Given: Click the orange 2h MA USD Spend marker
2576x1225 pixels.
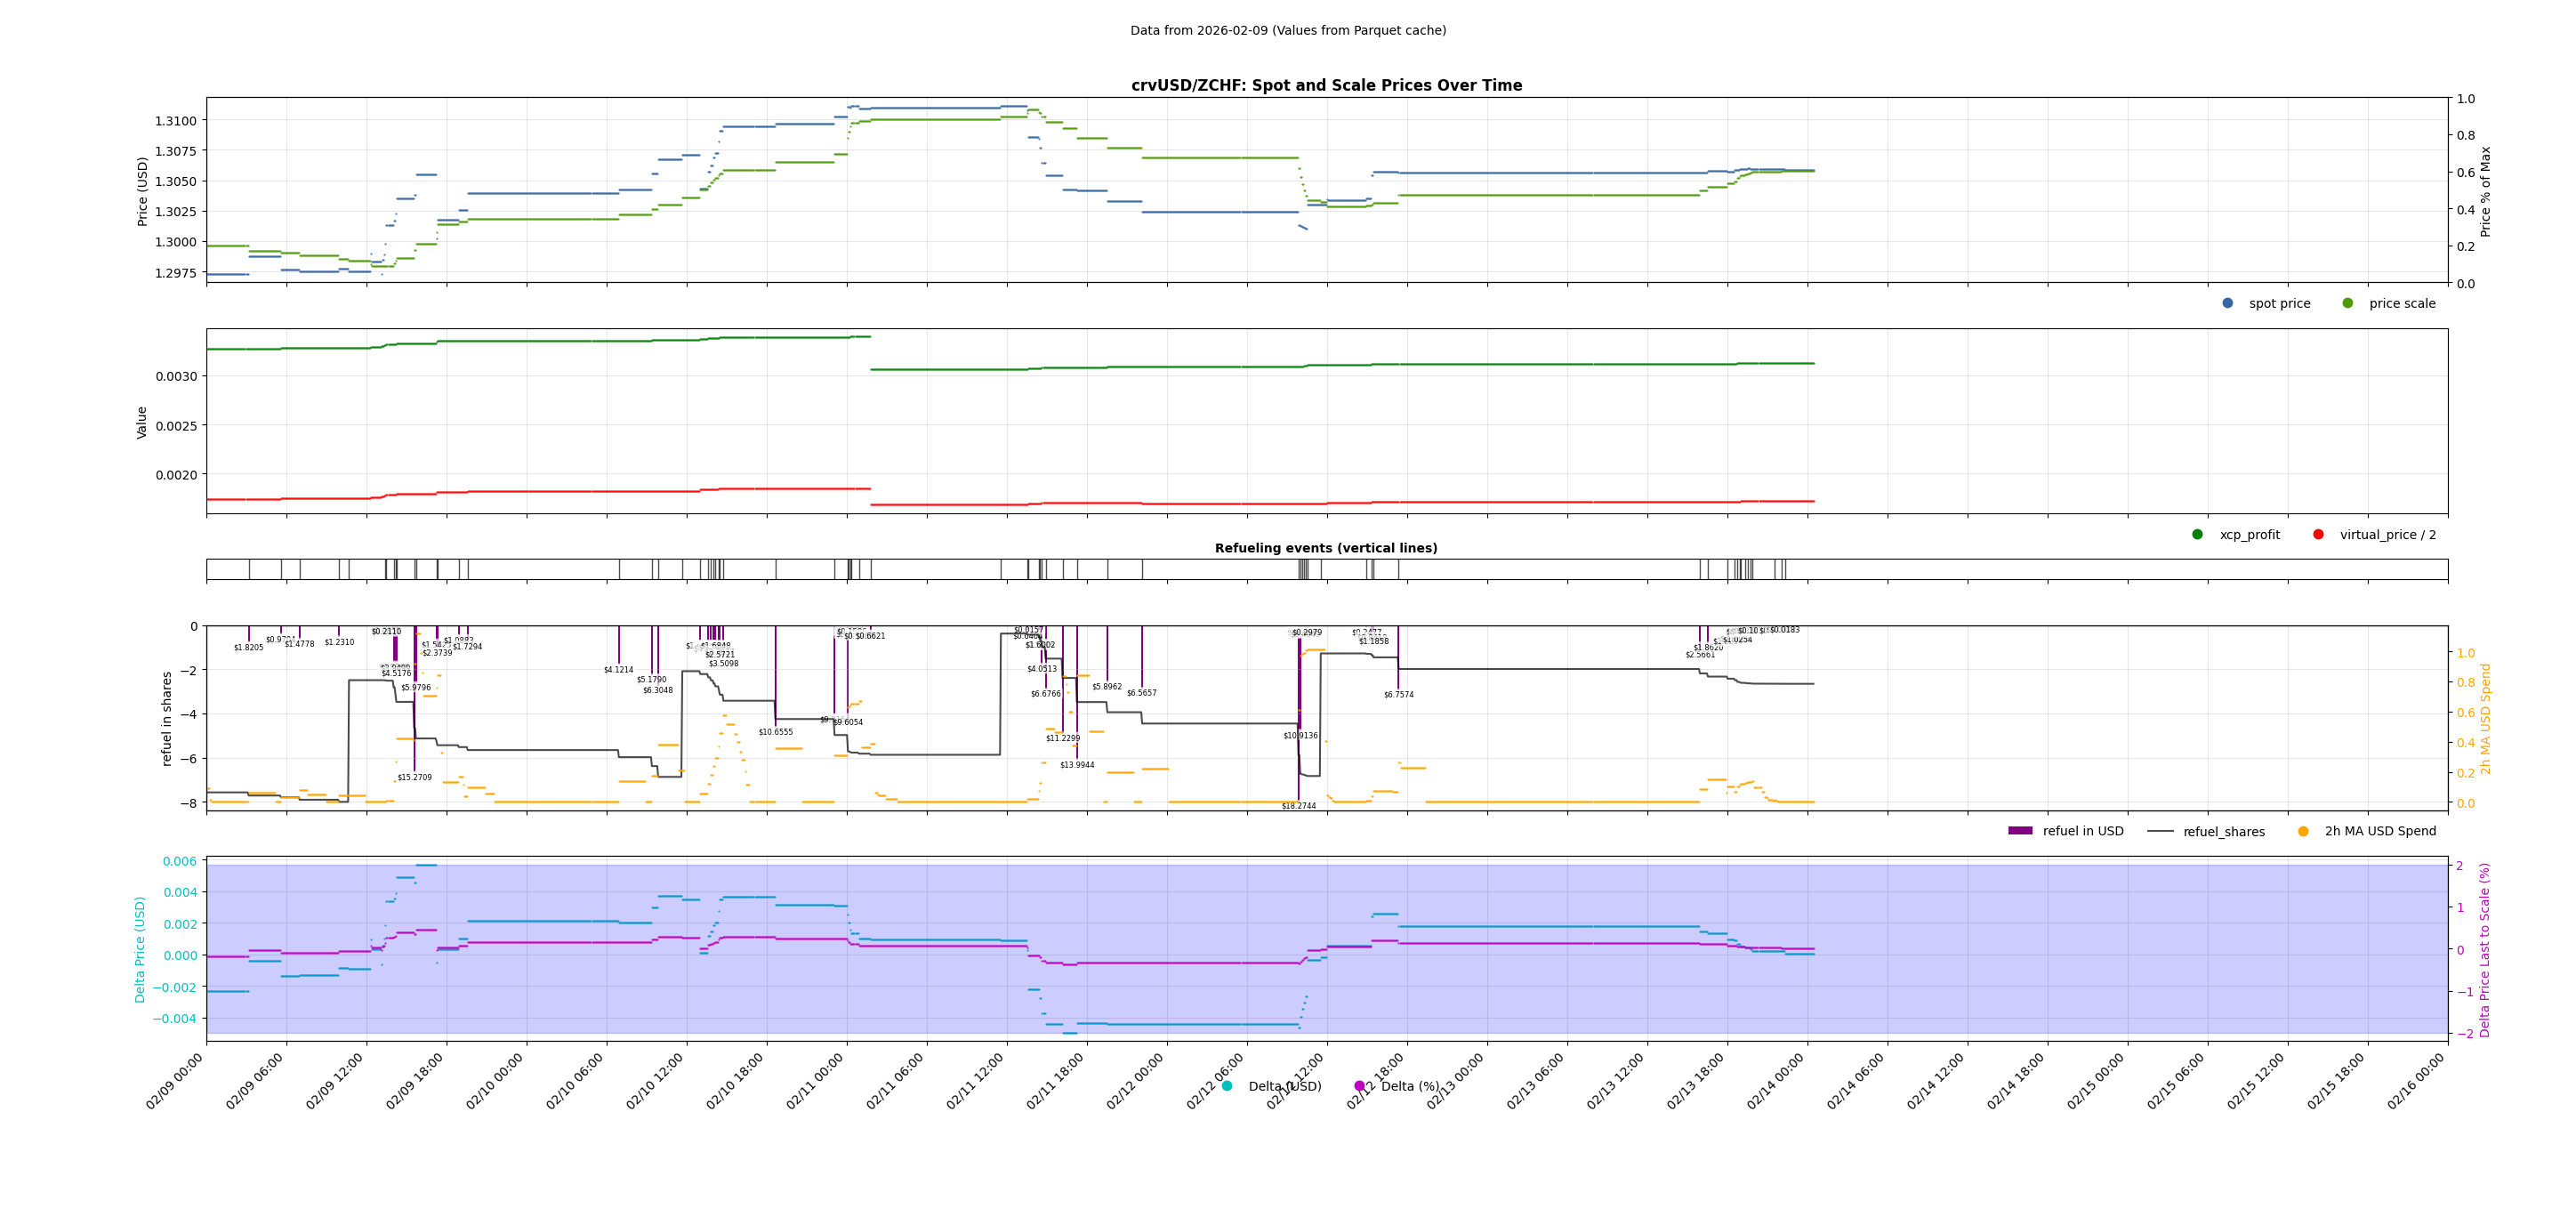Looking at the screenshot, I should (x=2303, y=831).
